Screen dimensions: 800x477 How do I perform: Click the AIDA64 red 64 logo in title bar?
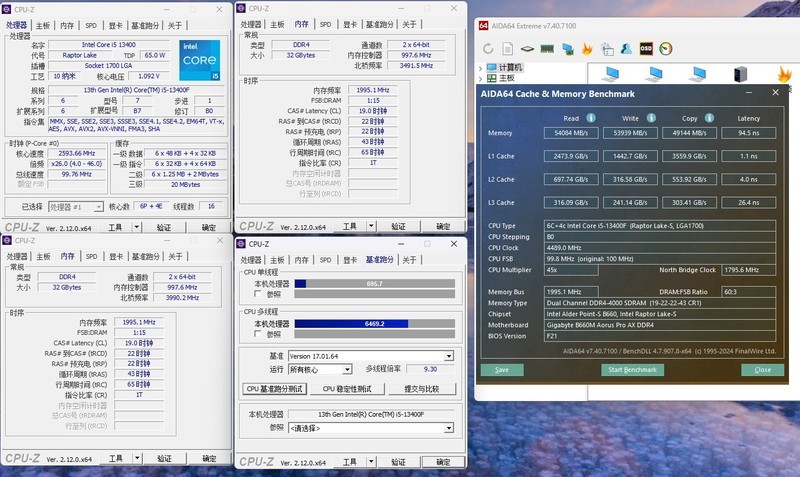pos(483,26)
